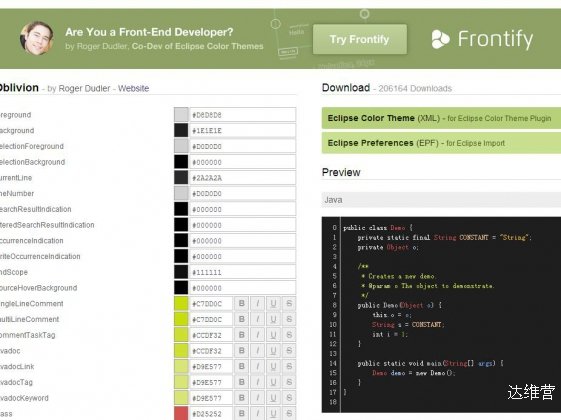Click 'Co-Dev of Eclipse Color Themes' text
This screenshot has width=561, height=420.
coord(197,47)
